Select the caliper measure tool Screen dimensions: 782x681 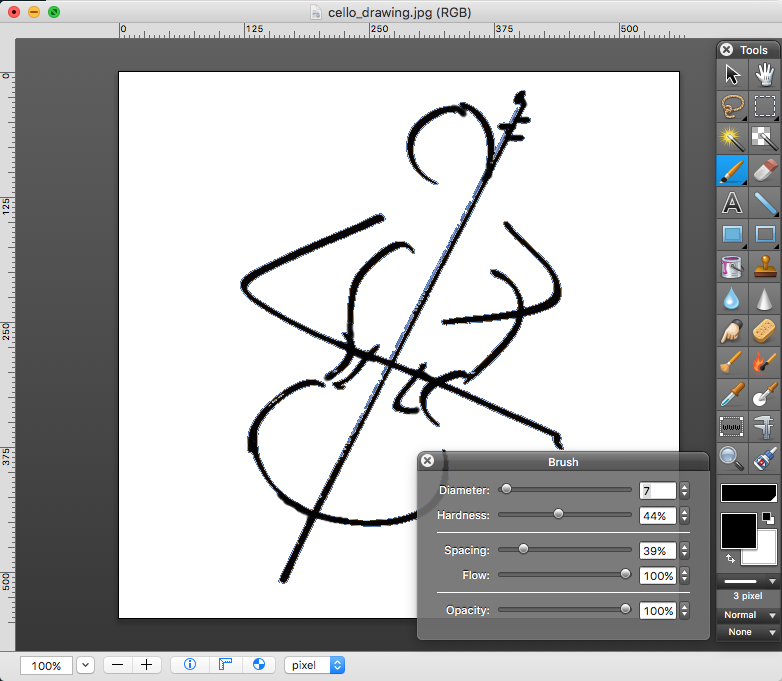764,426
